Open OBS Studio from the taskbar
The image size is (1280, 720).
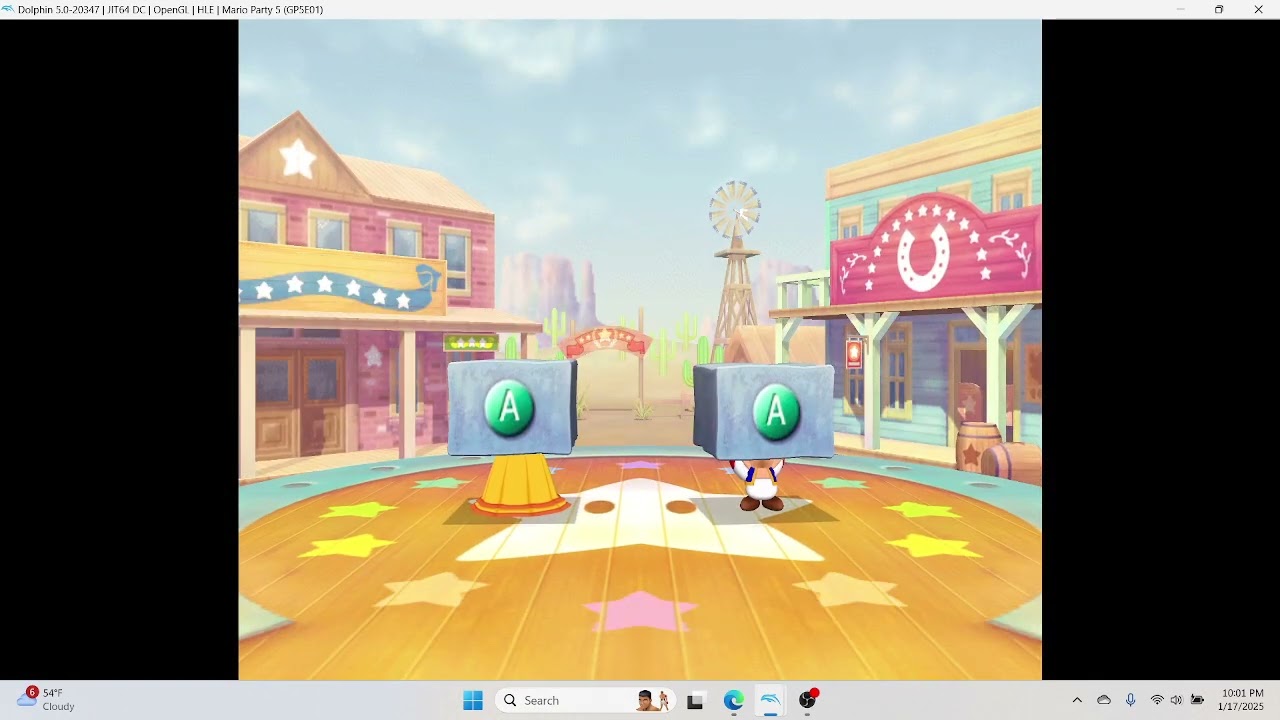click(x=807, y=700)
